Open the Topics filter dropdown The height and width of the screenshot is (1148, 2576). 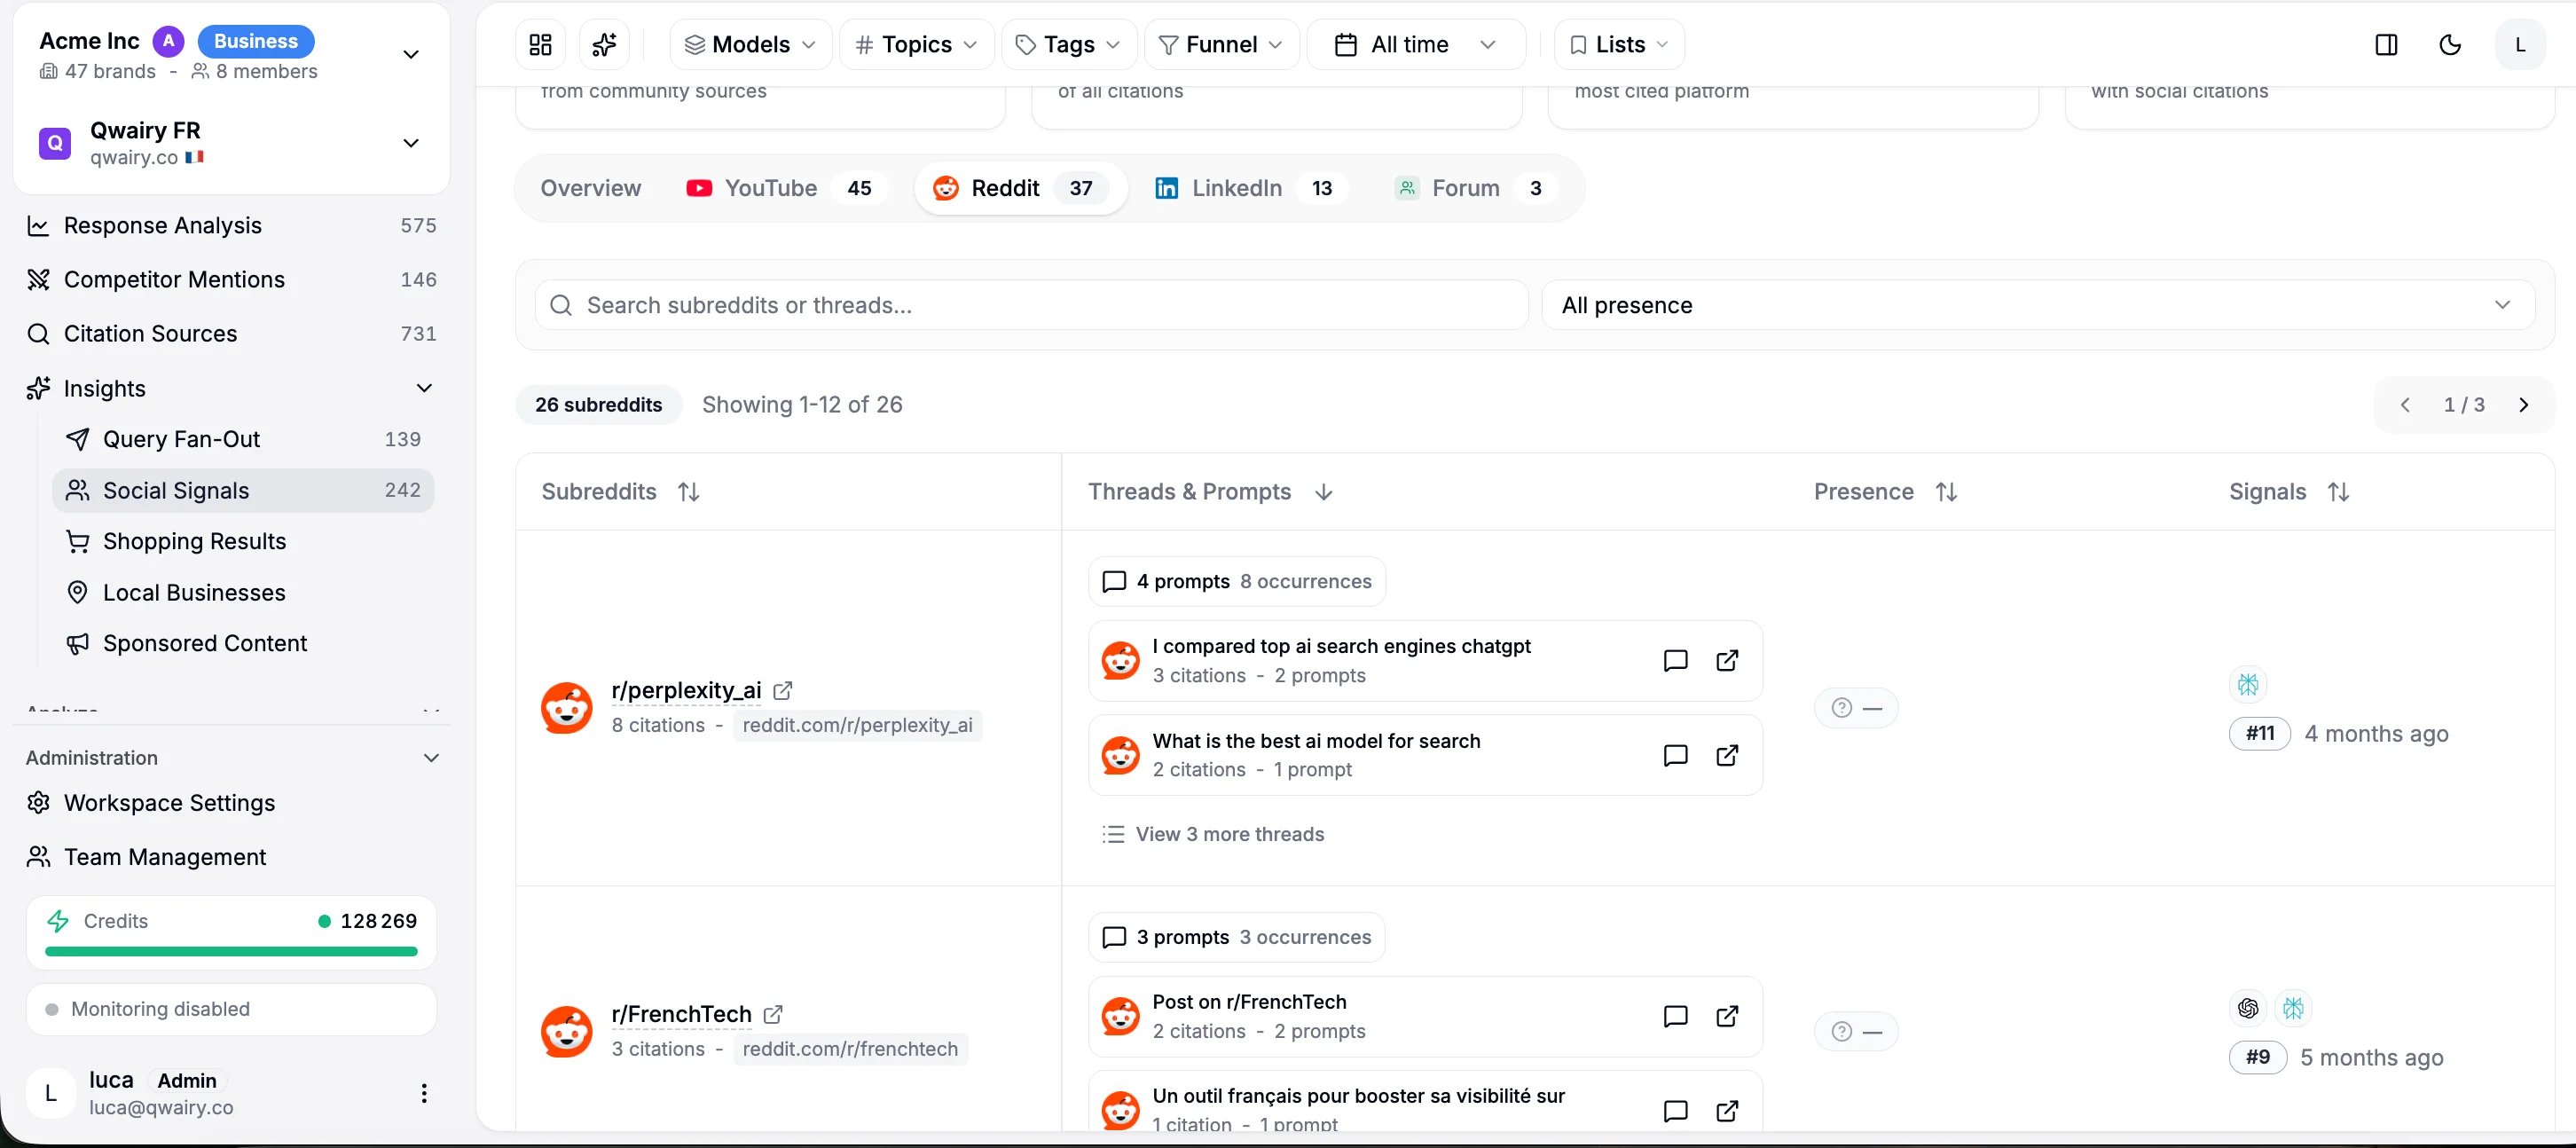click(x=916, y=45)
